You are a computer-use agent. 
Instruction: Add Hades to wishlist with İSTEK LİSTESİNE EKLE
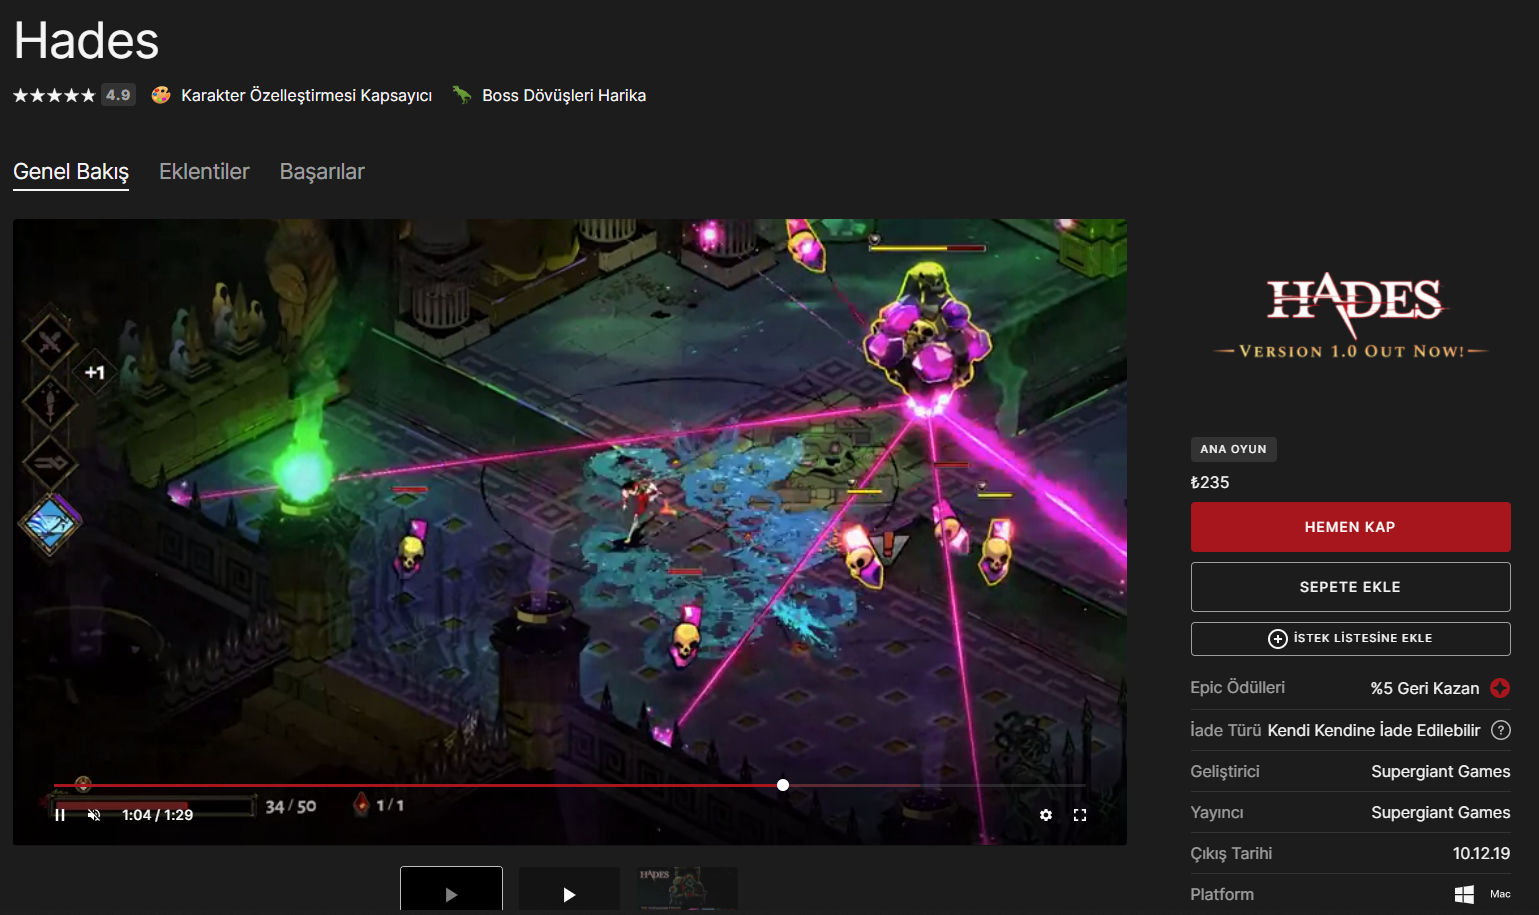tap(1350, 639)
